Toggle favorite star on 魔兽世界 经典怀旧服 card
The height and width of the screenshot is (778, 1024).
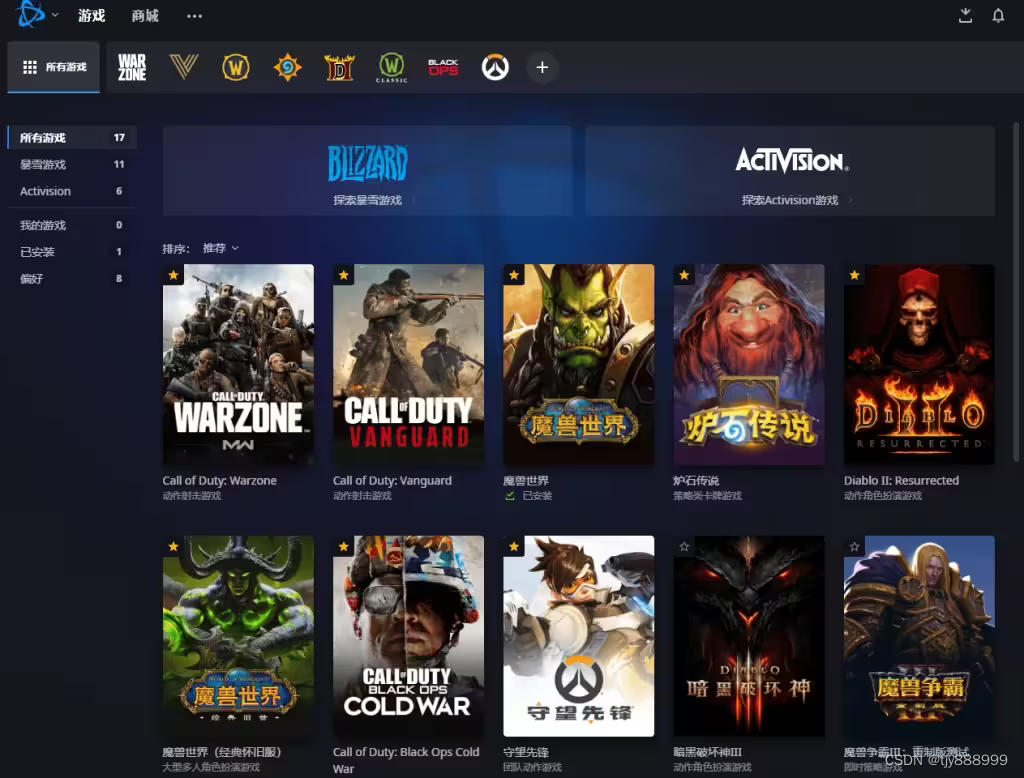(x=174, y=547)
